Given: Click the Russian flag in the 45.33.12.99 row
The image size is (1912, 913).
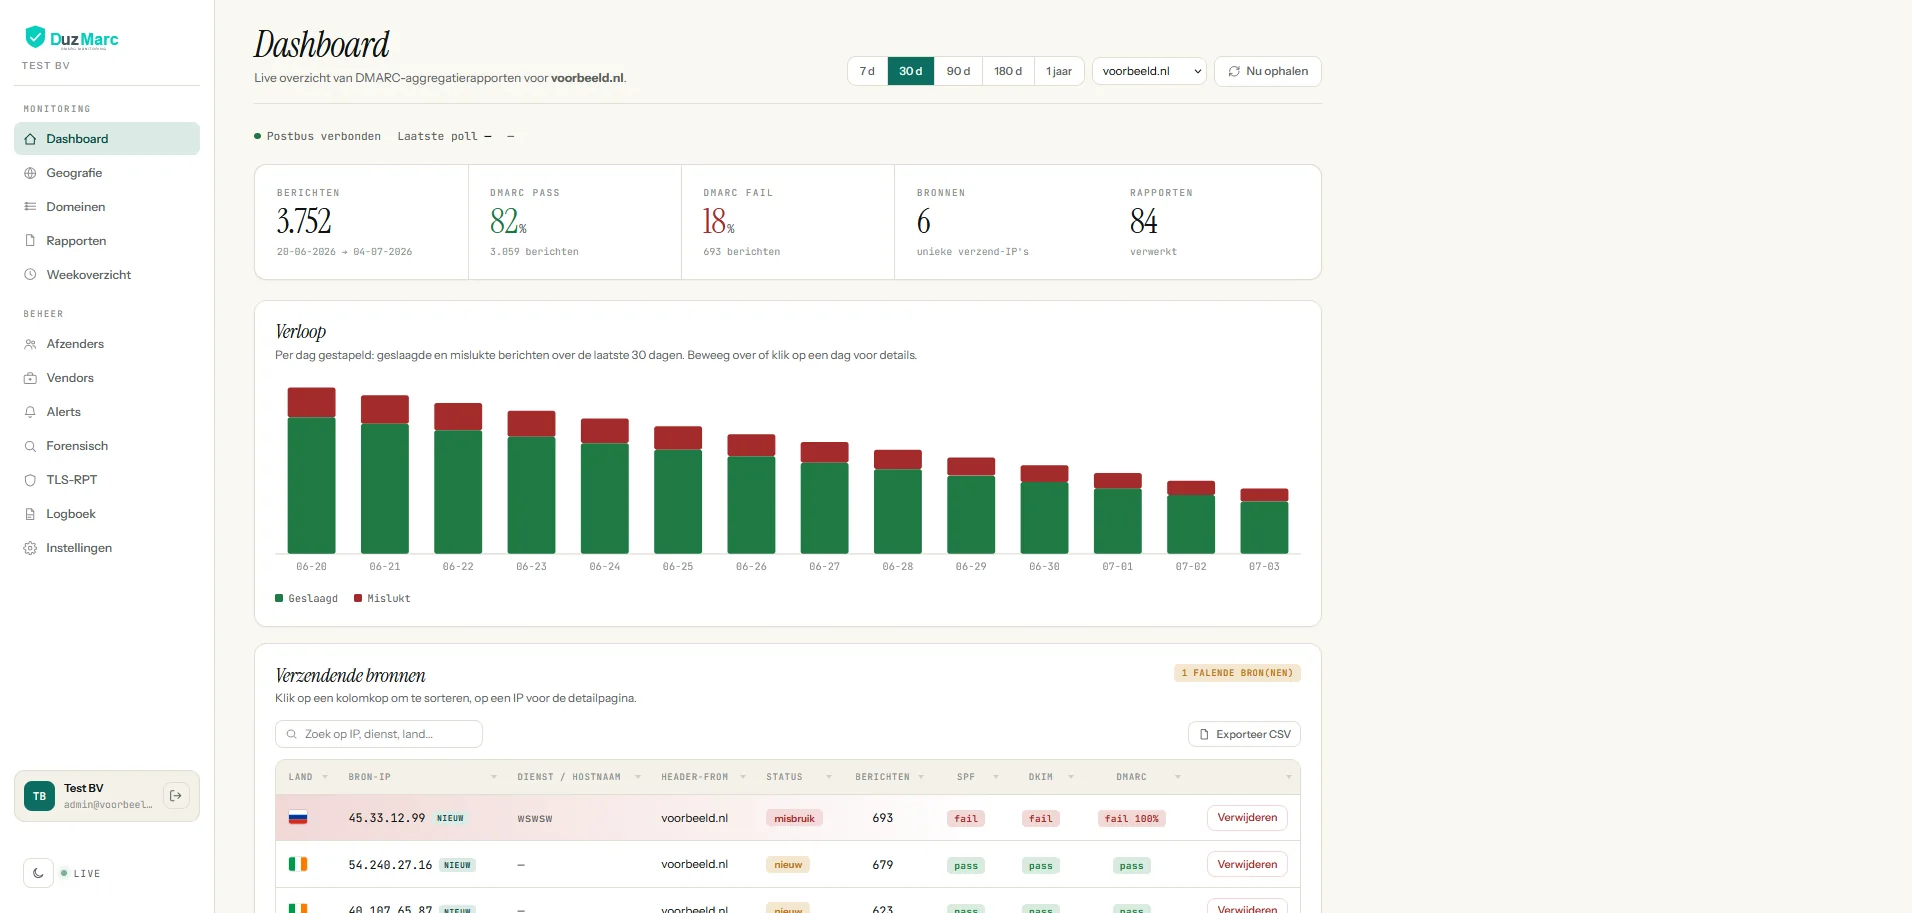Looking at the screenshot, I should tap(298, 818).
